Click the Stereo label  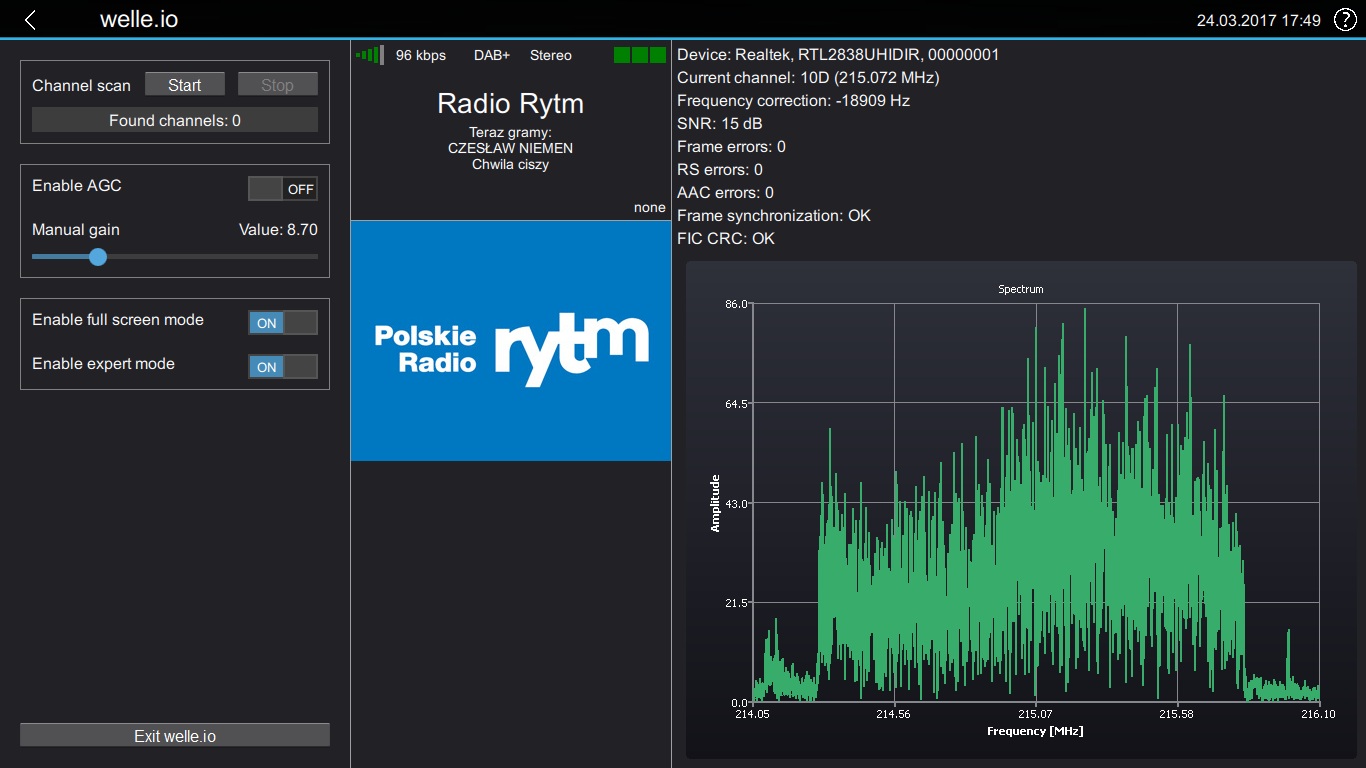551,55
